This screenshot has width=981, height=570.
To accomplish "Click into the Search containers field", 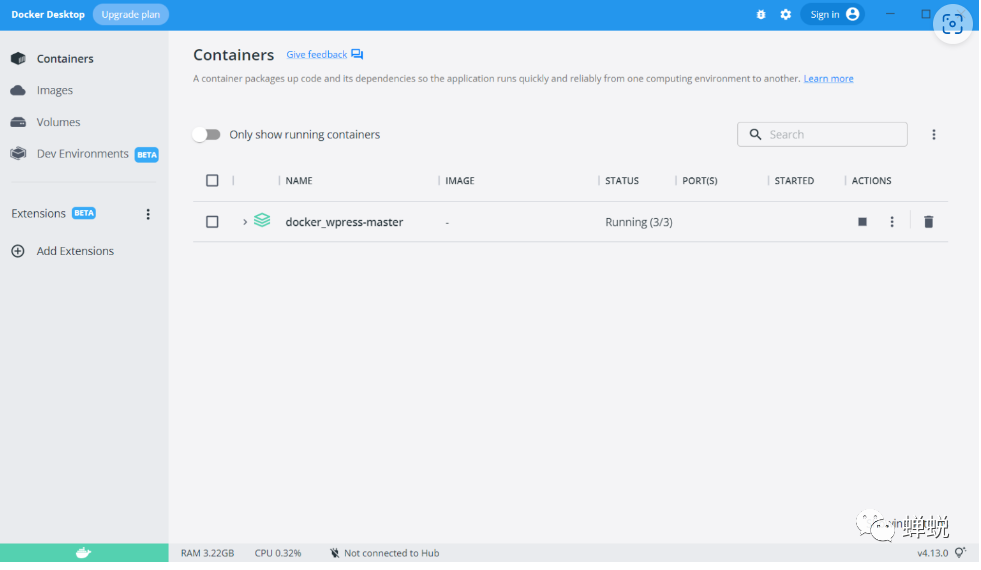I will (x=832, y=135).
